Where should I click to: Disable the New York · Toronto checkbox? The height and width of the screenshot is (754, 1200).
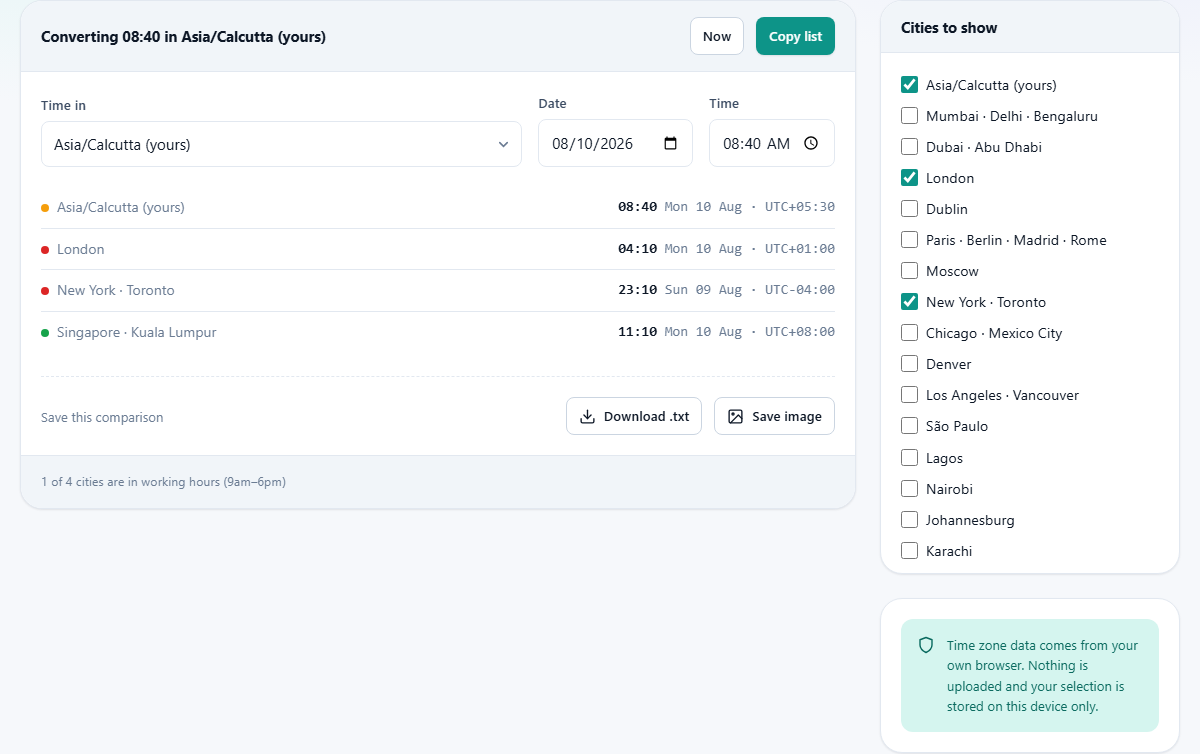(909, 302)
